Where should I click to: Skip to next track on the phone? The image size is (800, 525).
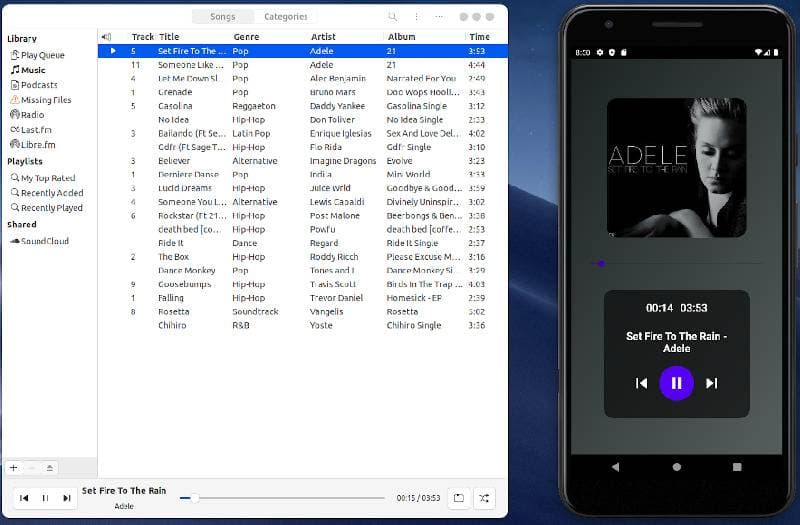pyautogui.click(x=712, y=383)
